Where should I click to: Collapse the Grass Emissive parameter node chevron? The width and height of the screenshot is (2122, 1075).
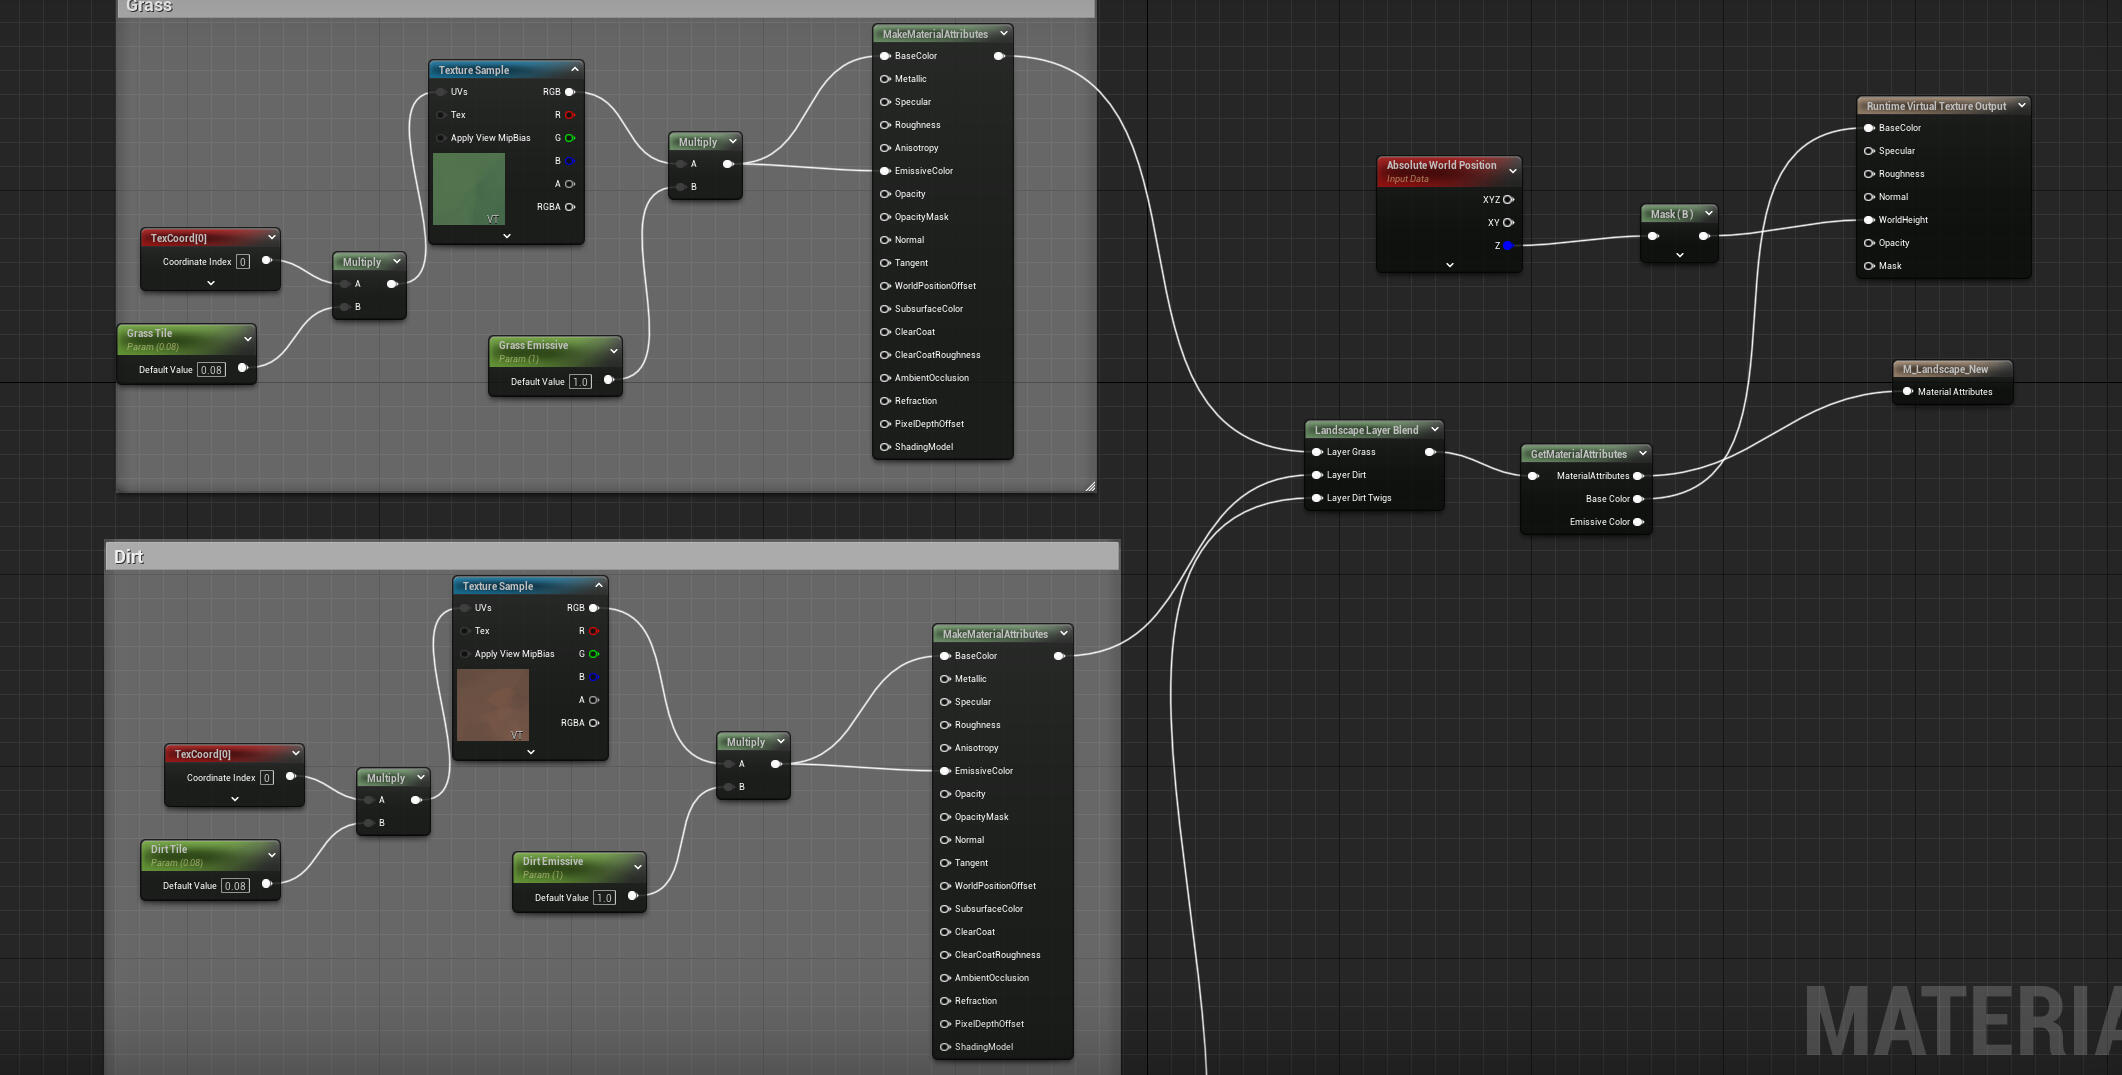pos(613,351)
